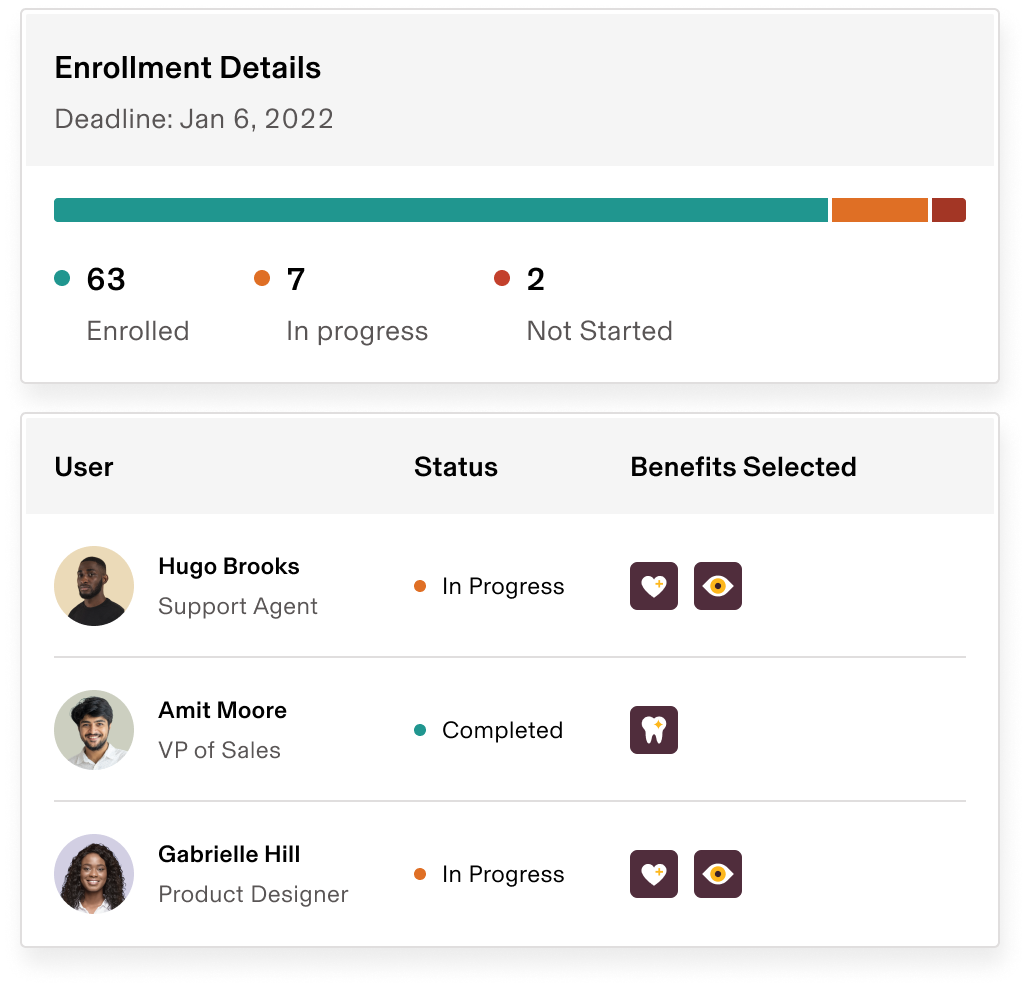Click the Benefits Selected column header
Screen dimensions: 1028x988
coord(743,467)
